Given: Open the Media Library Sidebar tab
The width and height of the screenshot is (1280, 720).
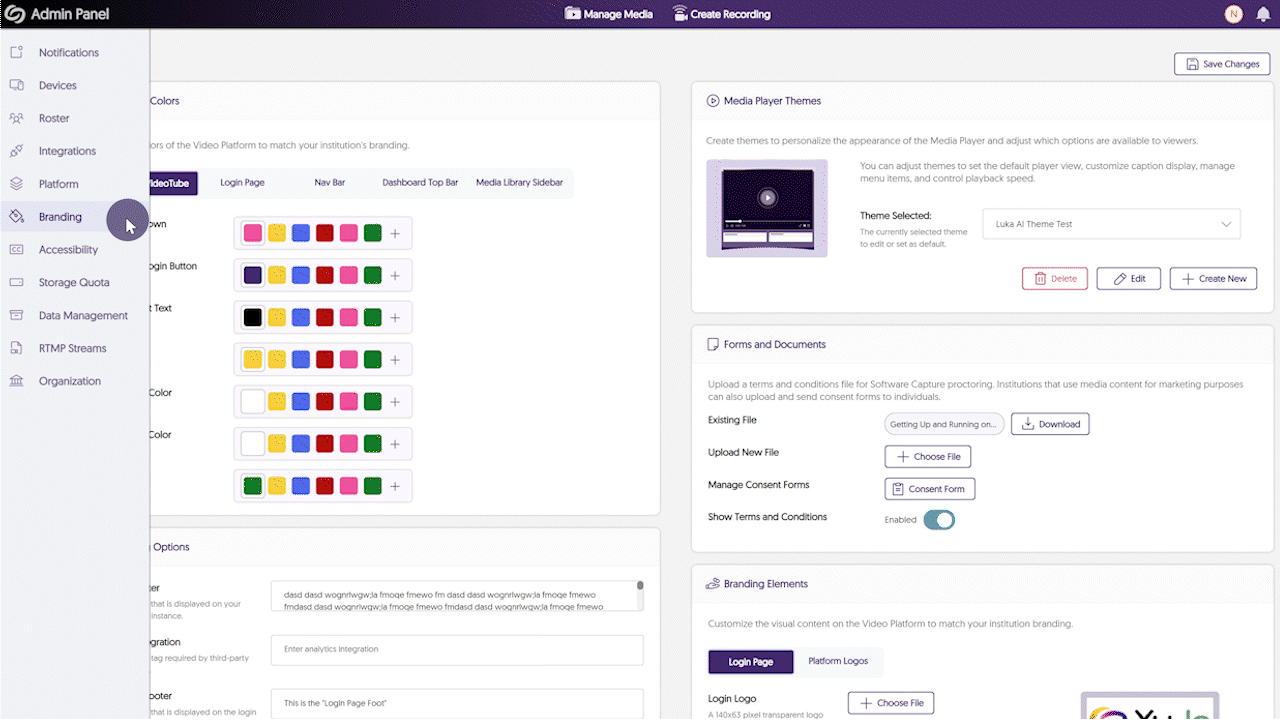Looking at the screenshot, I should 519,183.
